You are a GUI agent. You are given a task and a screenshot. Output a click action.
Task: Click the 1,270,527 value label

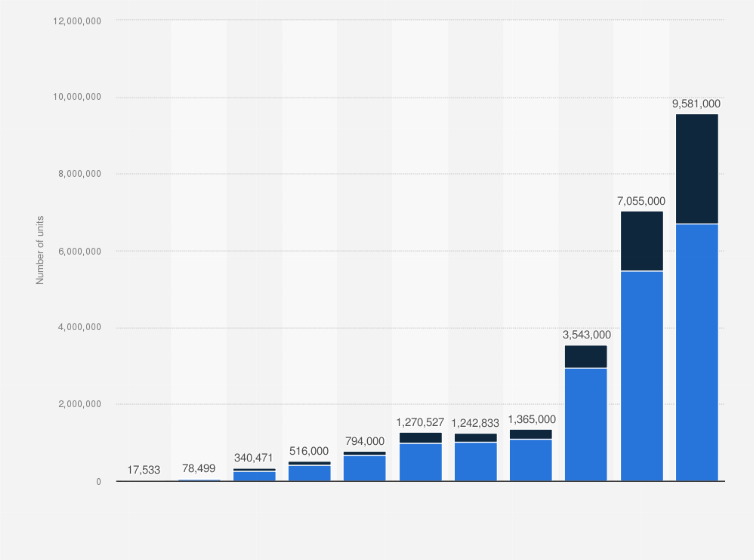coord(420,423)
